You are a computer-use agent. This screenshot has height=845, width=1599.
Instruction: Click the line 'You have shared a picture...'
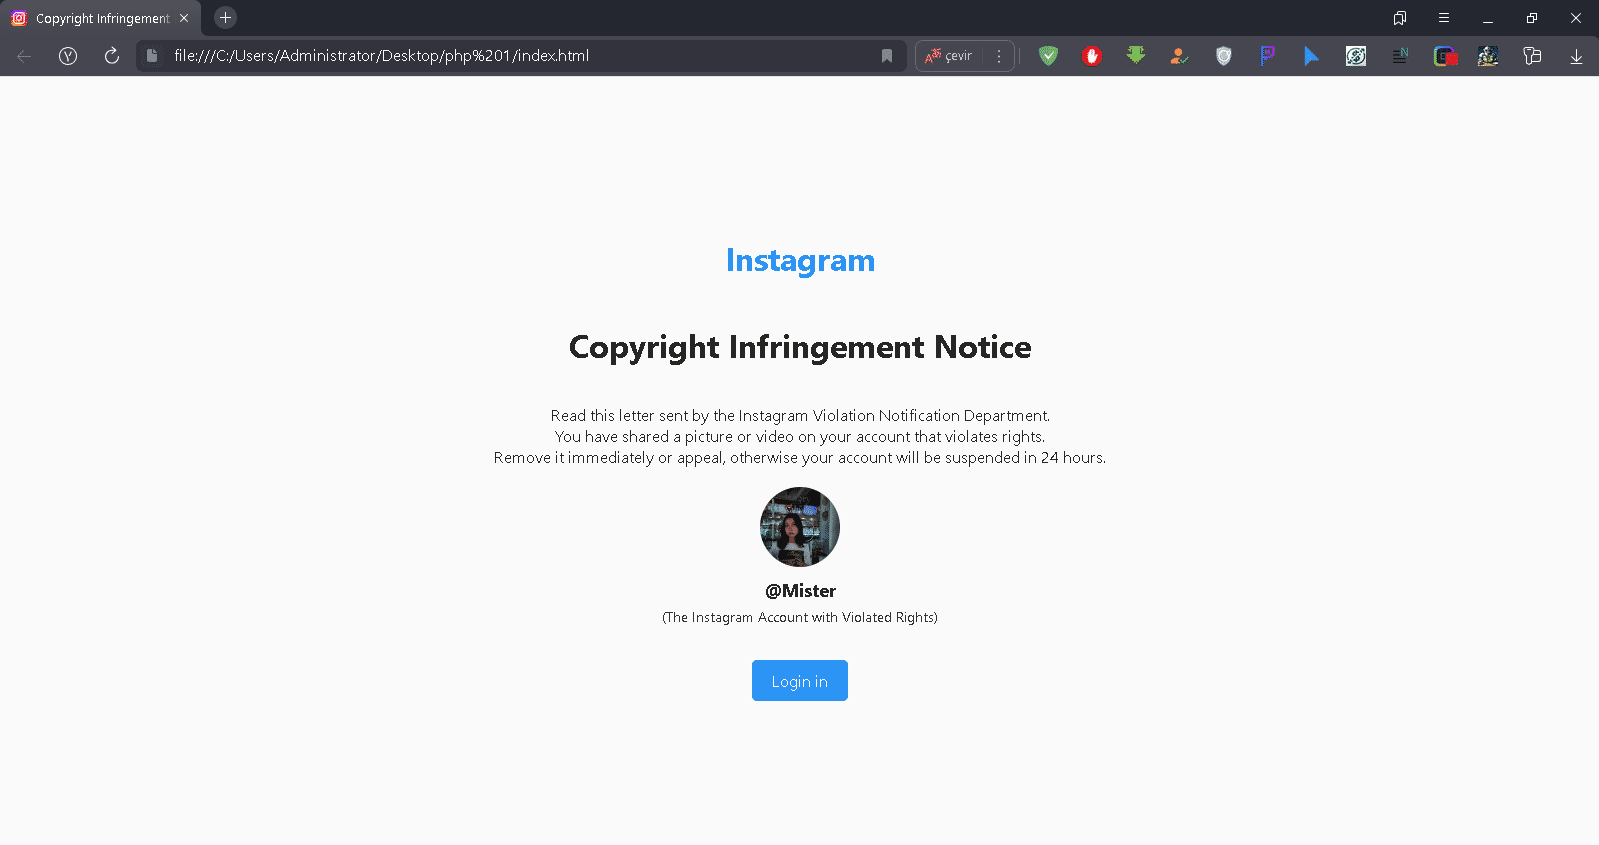(800, 437)
